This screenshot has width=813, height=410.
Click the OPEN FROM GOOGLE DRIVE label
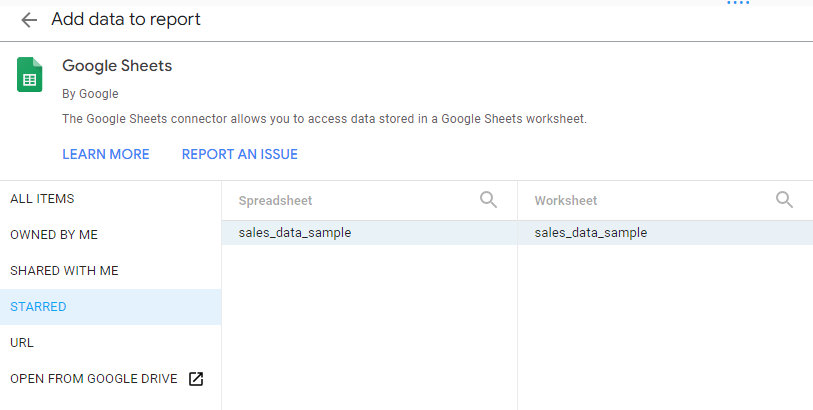[x=93, y=379]
